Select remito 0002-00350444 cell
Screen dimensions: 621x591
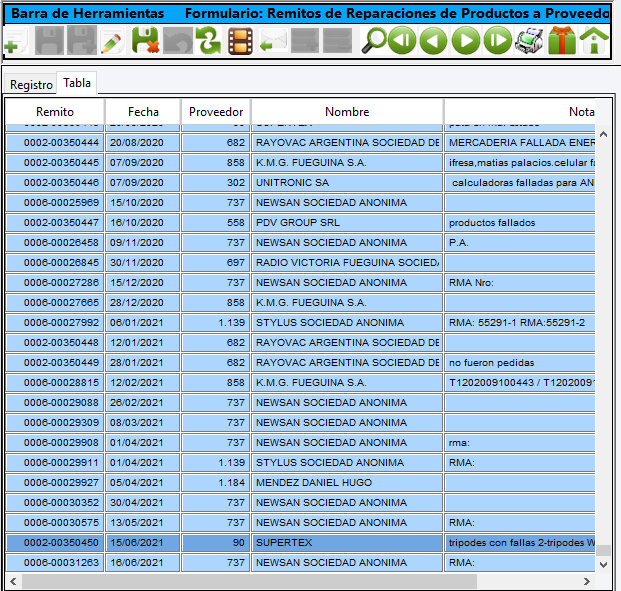click(55, 143)
